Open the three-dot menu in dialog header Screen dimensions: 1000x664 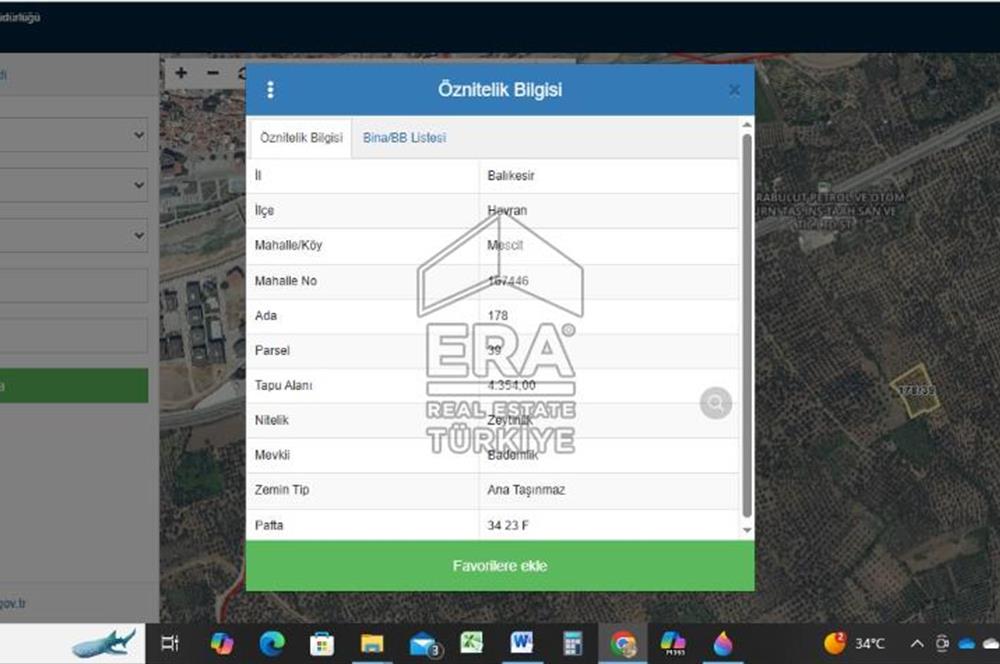[270, 90]
